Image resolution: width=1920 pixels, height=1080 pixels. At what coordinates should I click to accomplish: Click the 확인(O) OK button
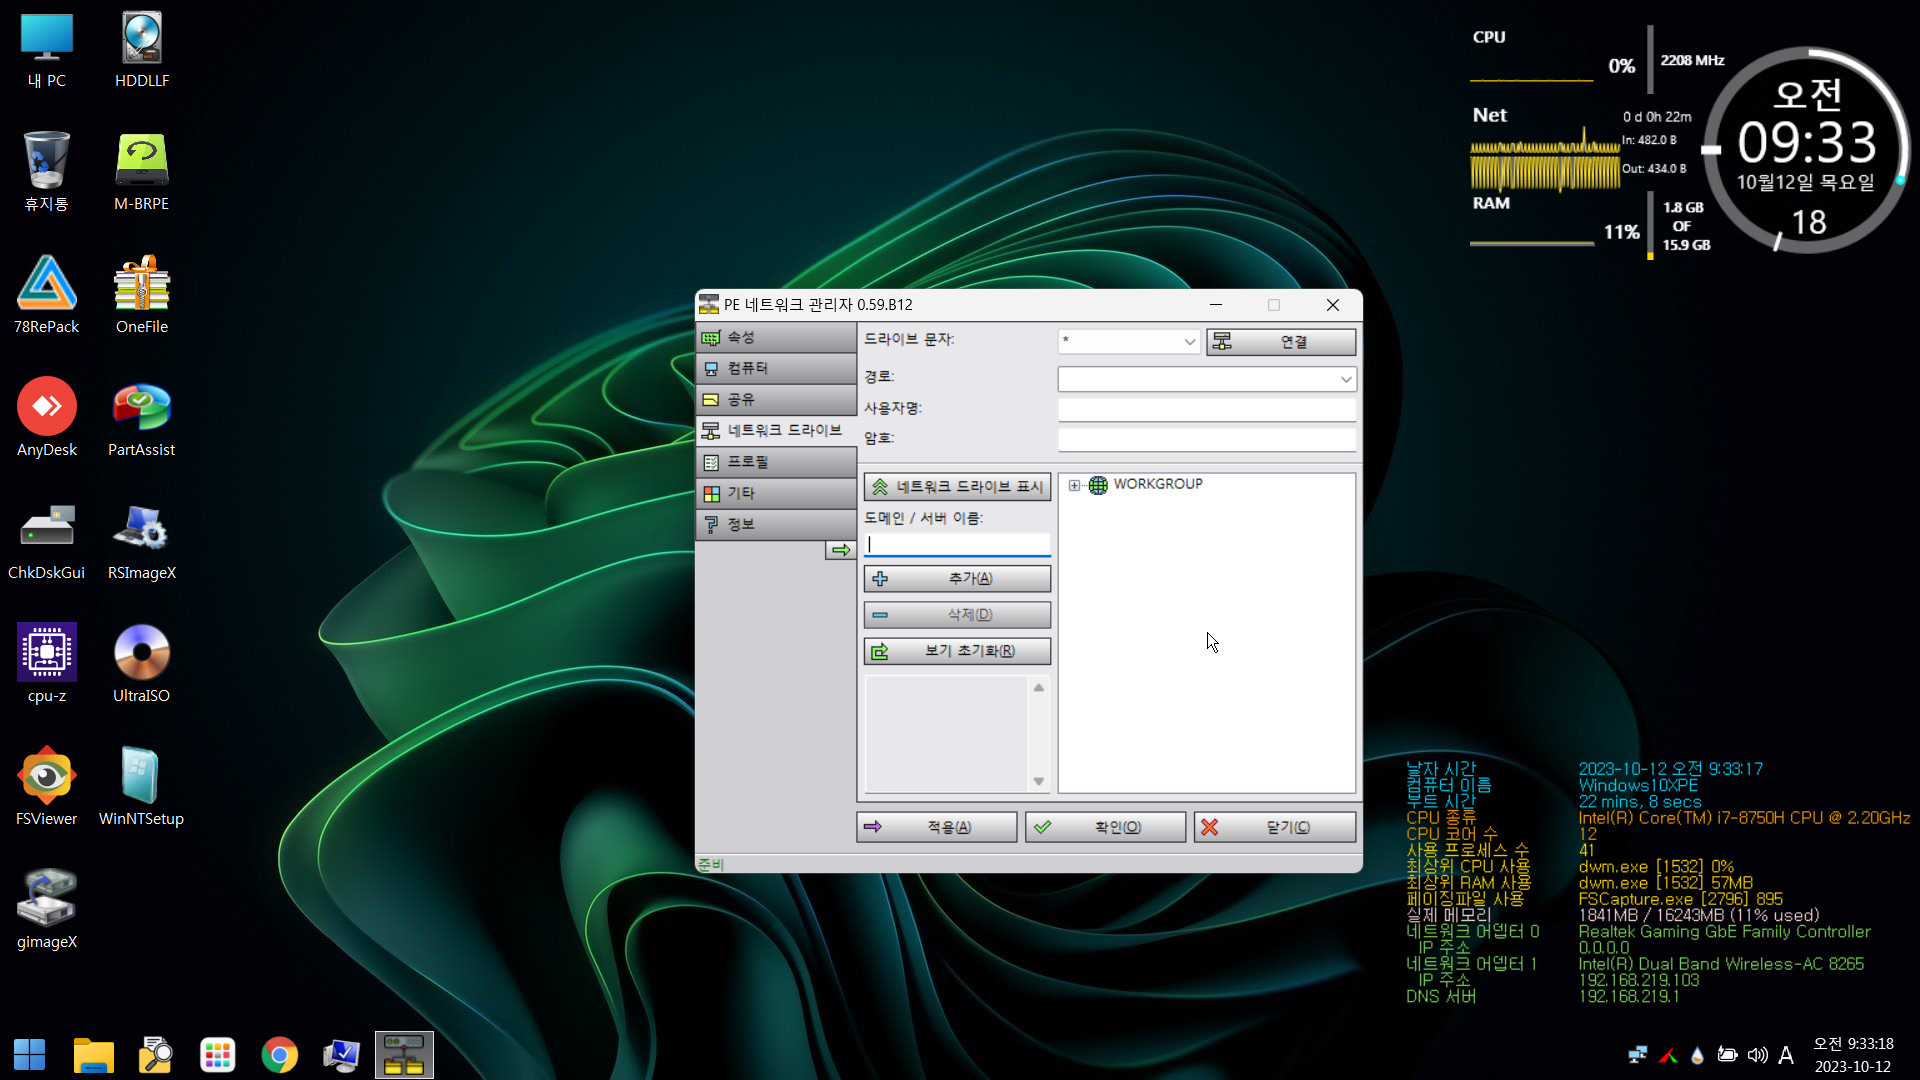[1105, 827]
